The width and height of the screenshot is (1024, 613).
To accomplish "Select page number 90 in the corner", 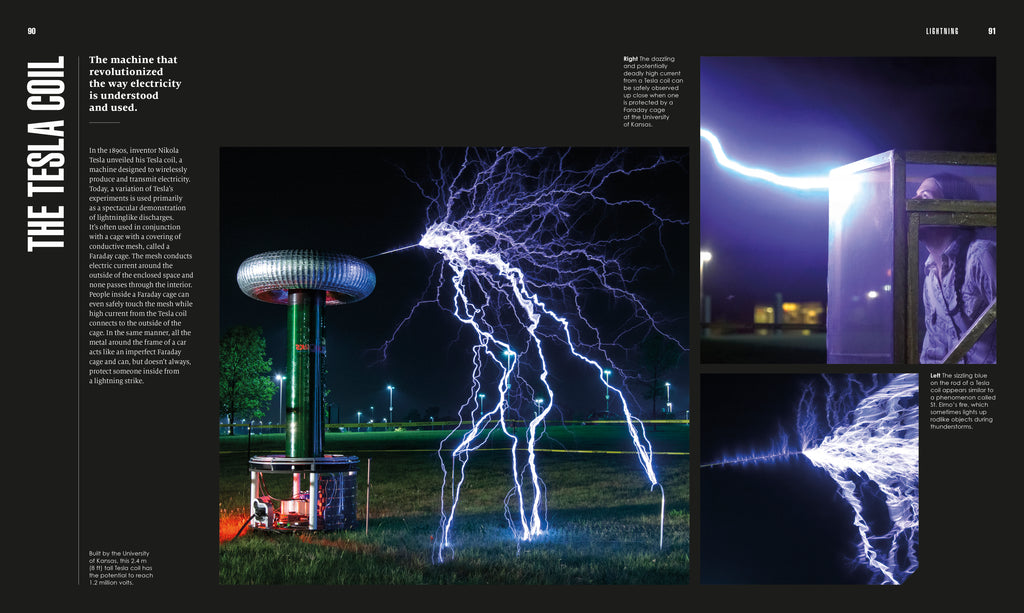I will click(33, 31).
